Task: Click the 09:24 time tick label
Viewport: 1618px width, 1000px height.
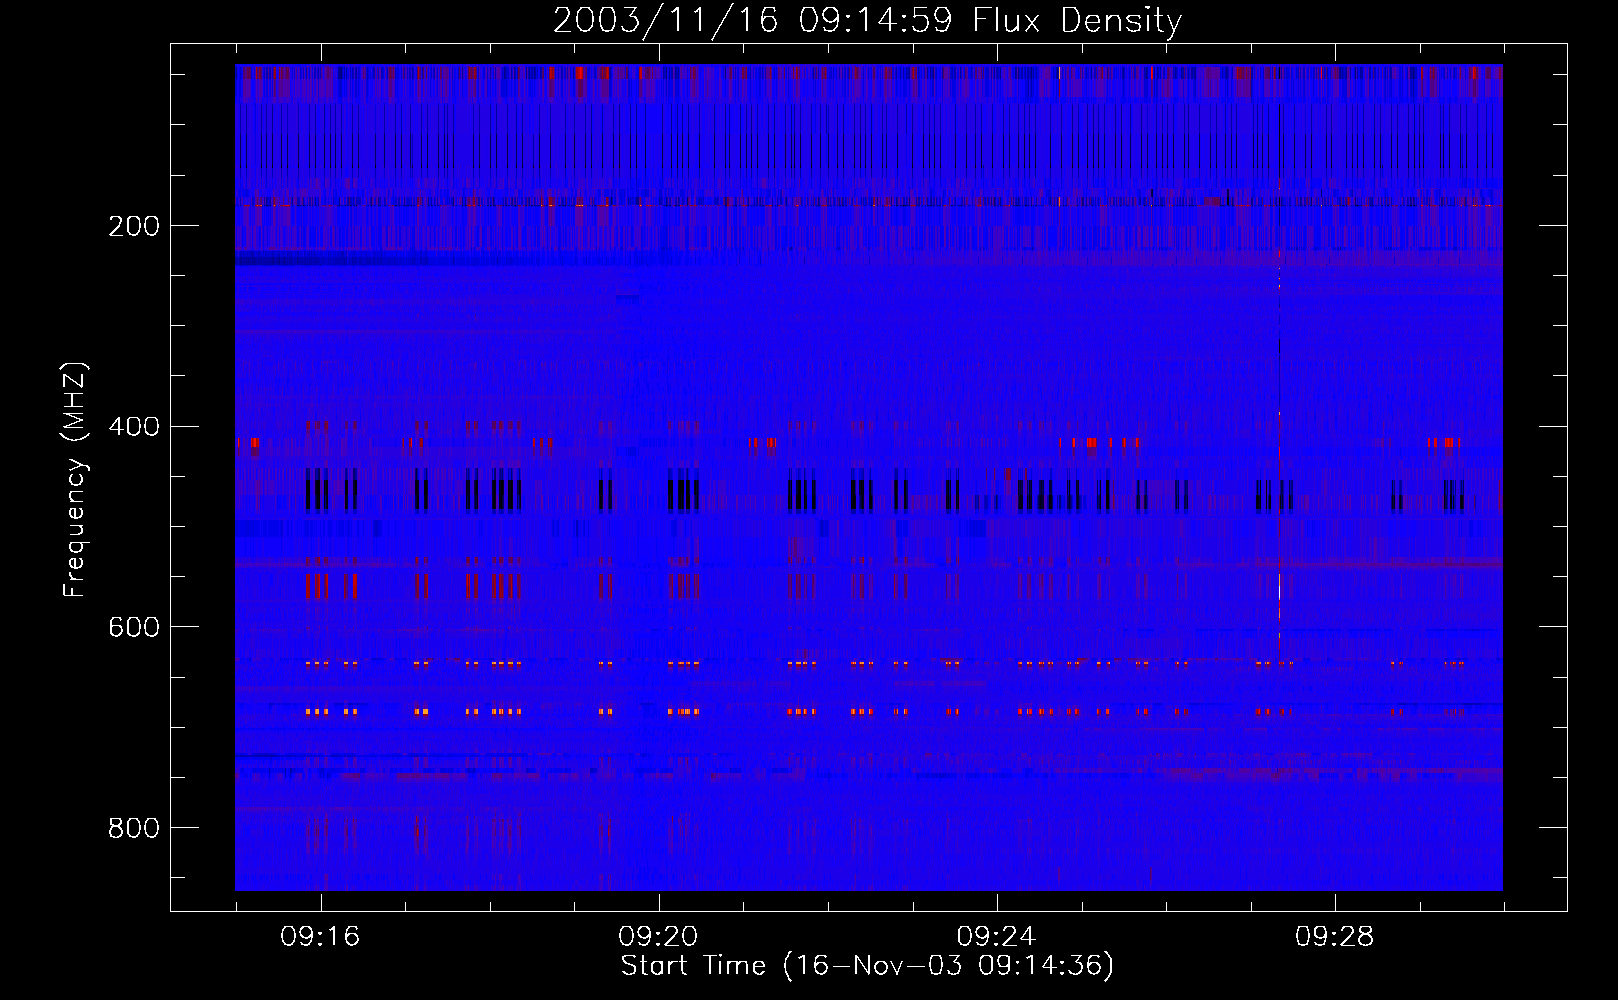Action: [996, 937]
